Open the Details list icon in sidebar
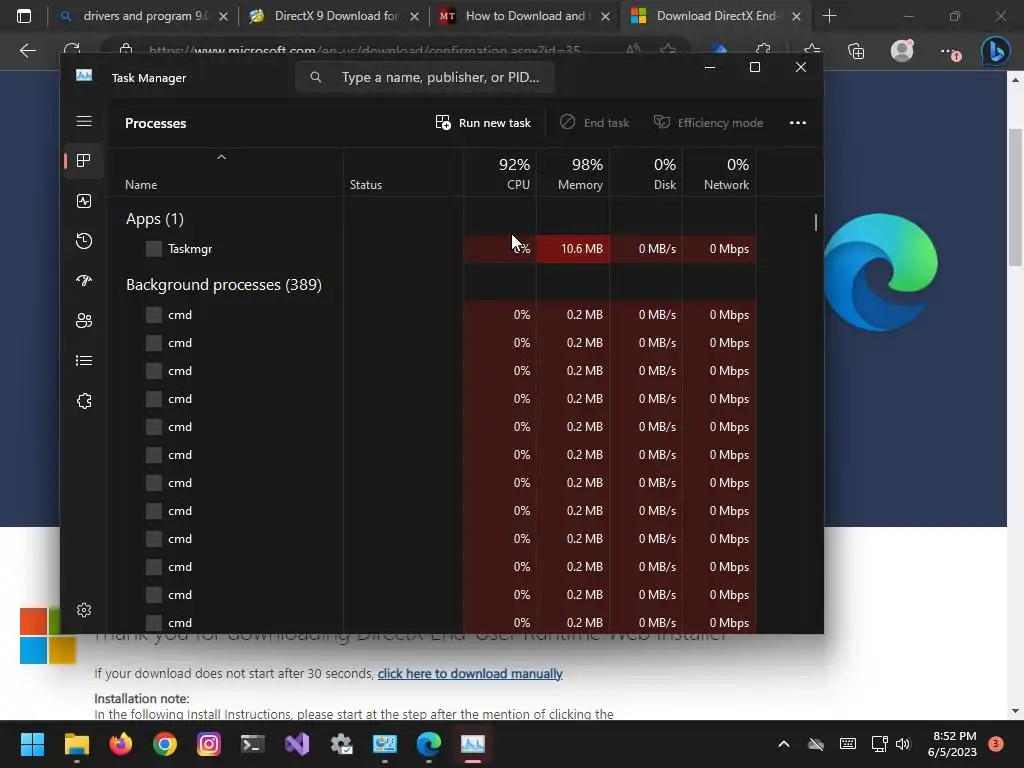 coord(84,360)
